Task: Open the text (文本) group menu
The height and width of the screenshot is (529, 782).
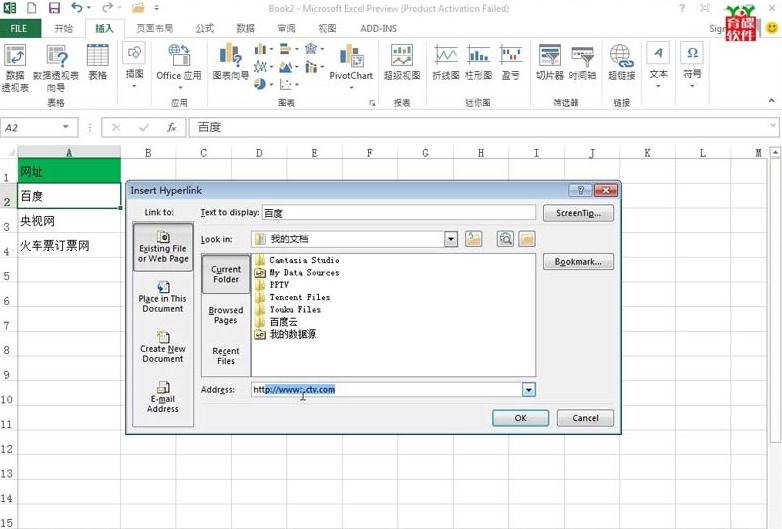Action: [658, 65]
